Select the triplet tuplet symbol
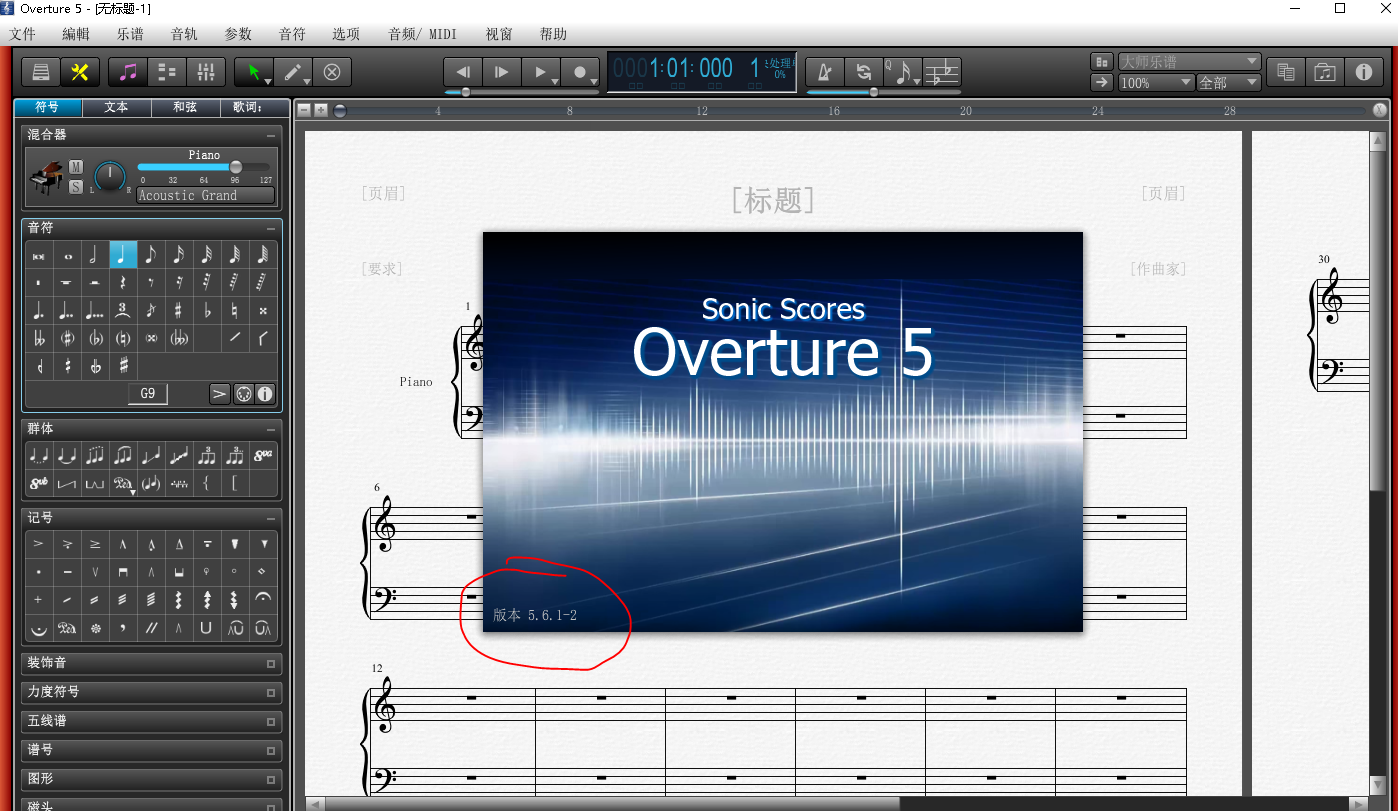The height and width of the screenshot is (811, 1398). (x=122, y=310)
